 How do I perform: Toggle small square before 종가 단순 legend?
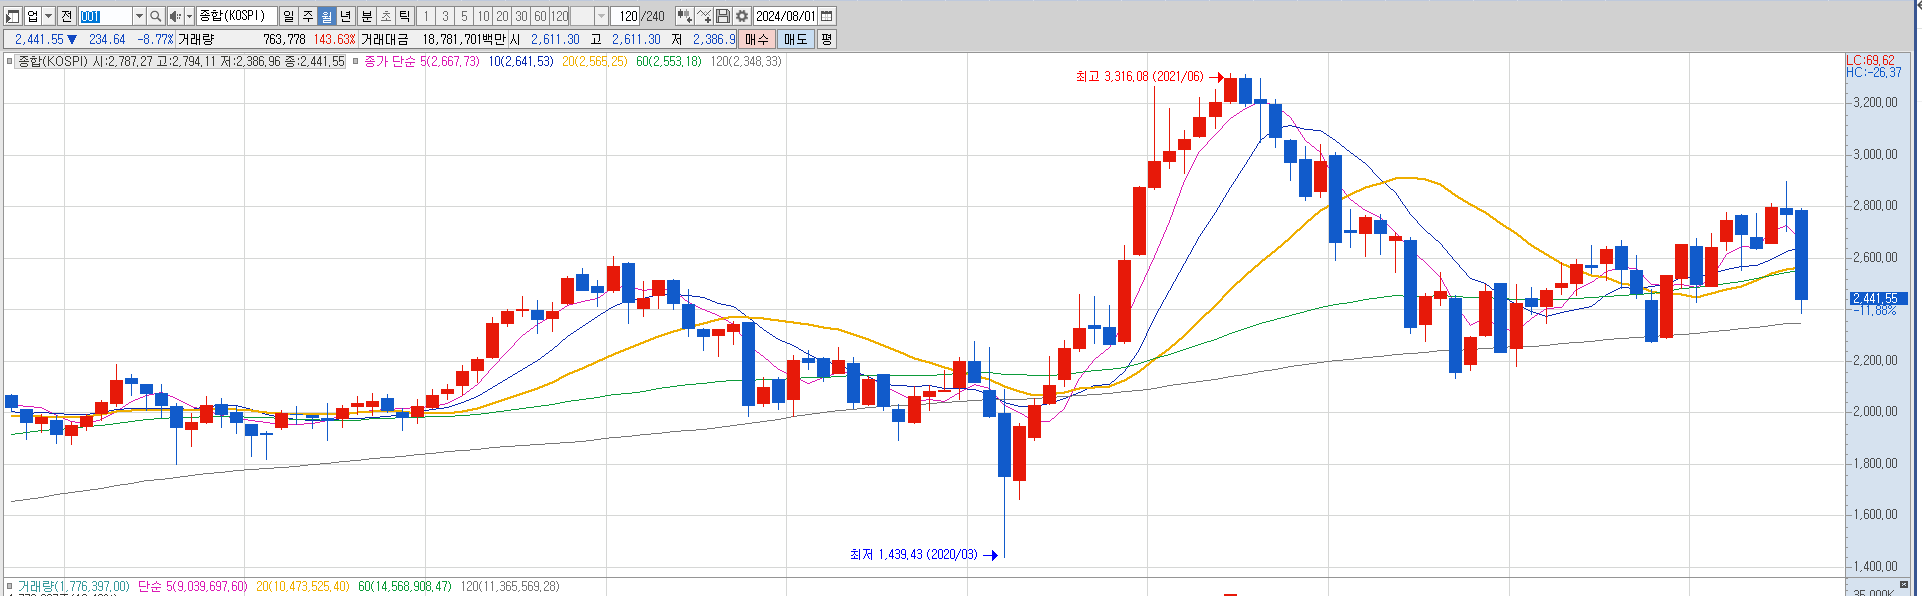pyautogui.click(x=356, y=61)
